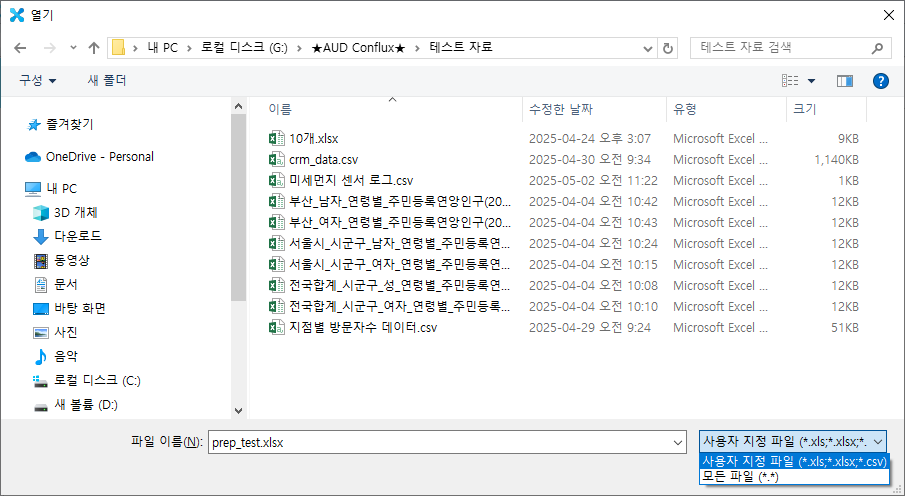
Task: Click 내 PC in address path
Action: point(162,48)
